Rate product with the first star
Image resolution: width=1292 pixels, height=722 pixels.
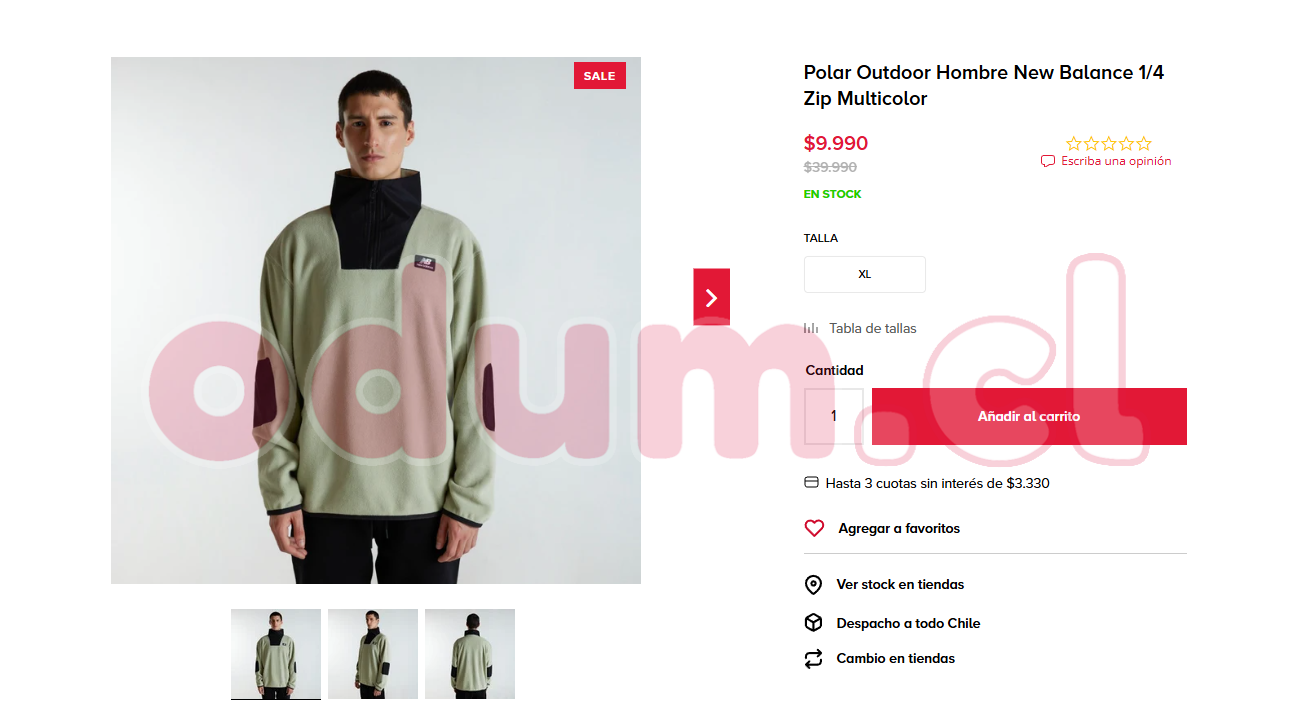point(1074,144)
